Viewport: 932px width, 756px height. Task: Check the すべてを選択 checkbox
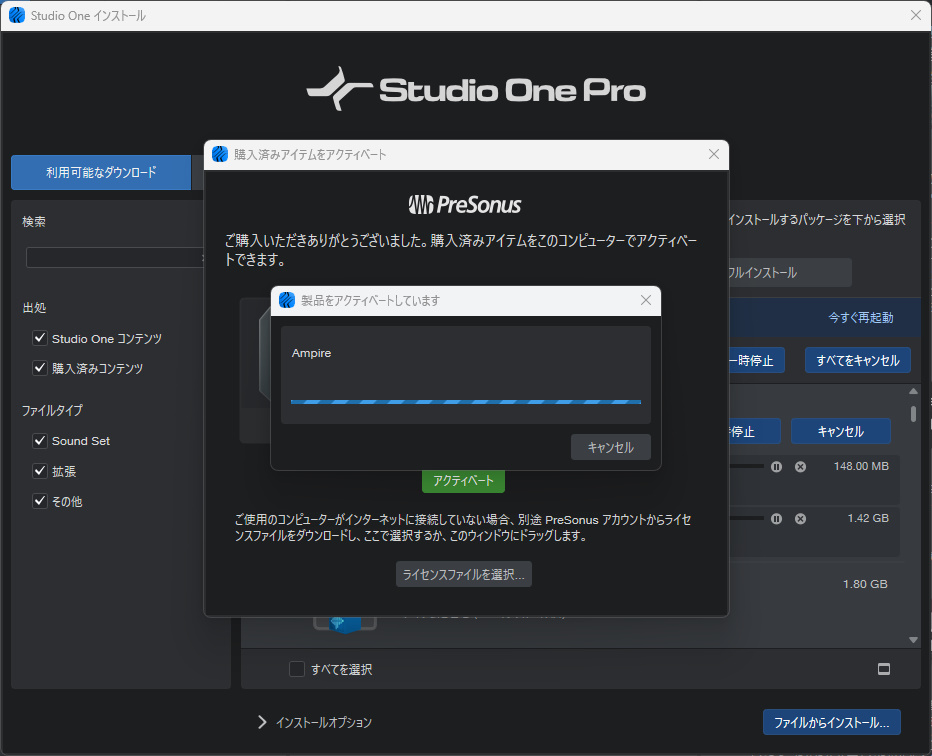[297, 669]
